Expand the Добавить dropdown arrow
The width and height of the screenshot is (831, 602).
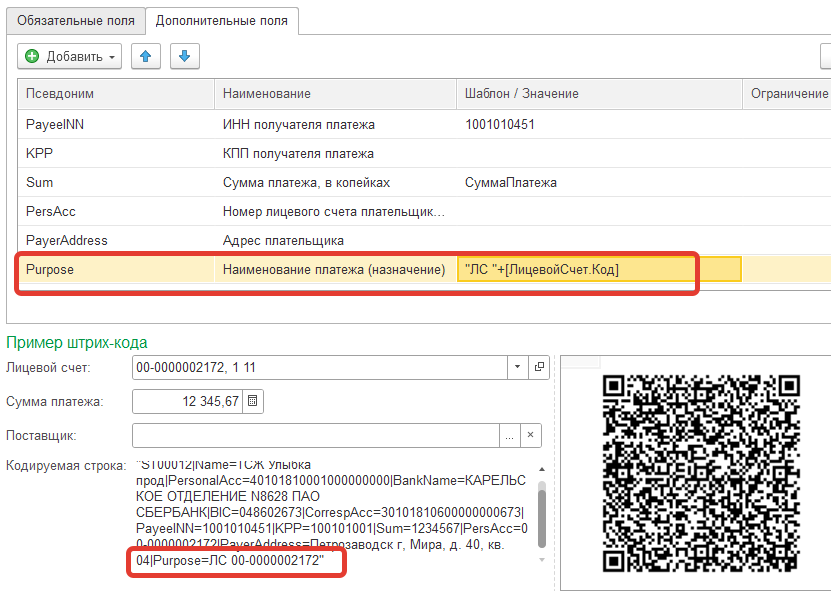point(112,57)
